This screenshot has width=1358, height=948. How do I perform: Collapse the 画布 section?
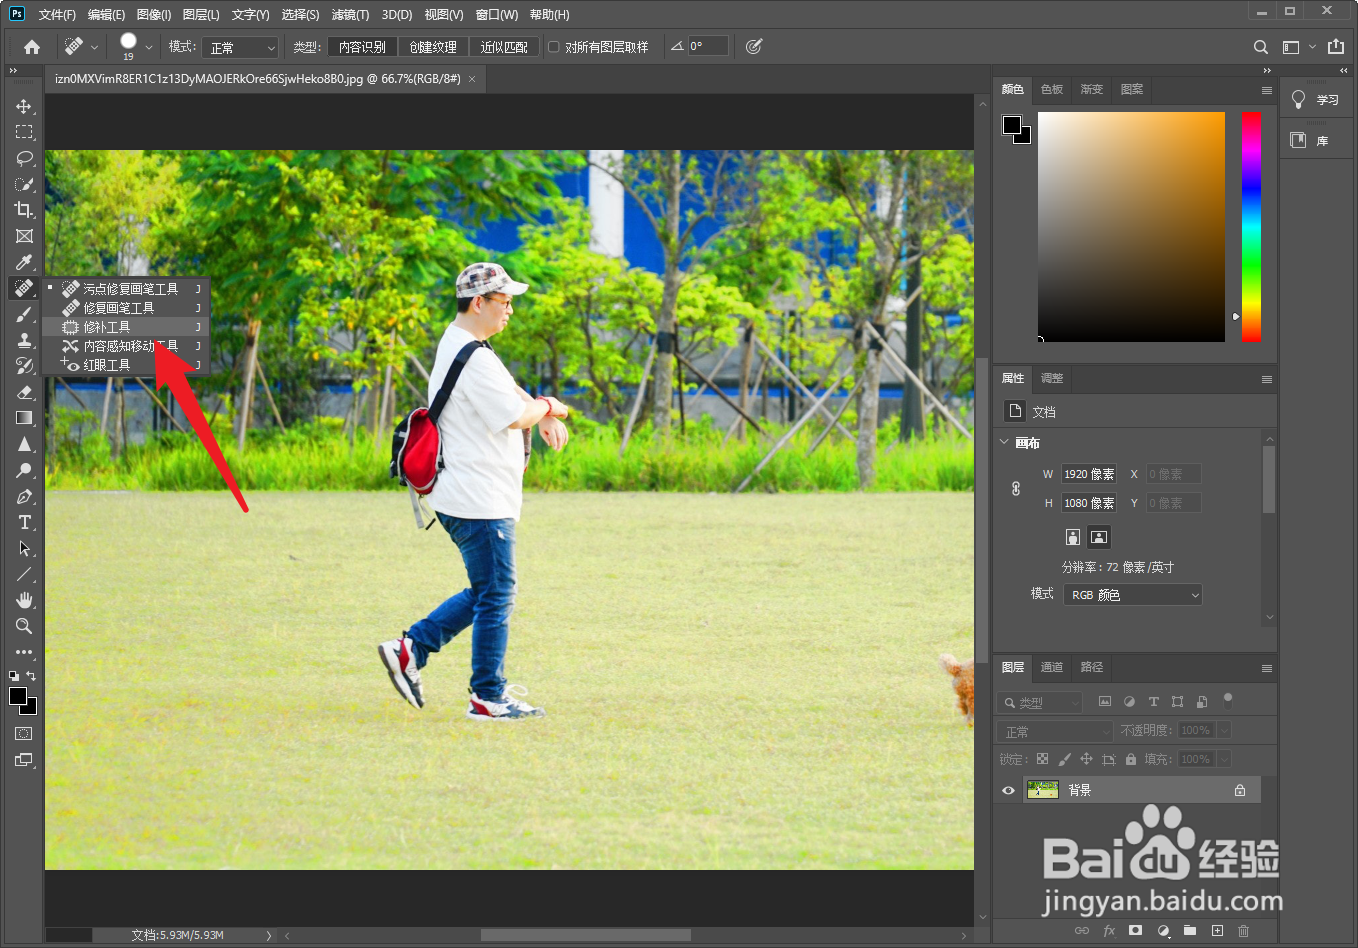pyautogui.click(x=1005, y=442)
